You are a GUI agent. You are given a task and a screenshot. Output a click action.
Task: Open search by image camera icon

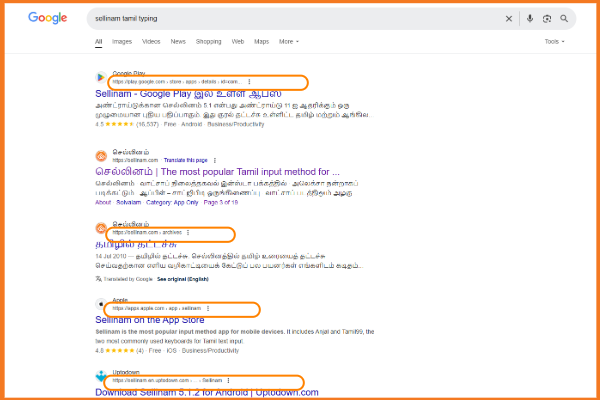(x=547, y=18)
